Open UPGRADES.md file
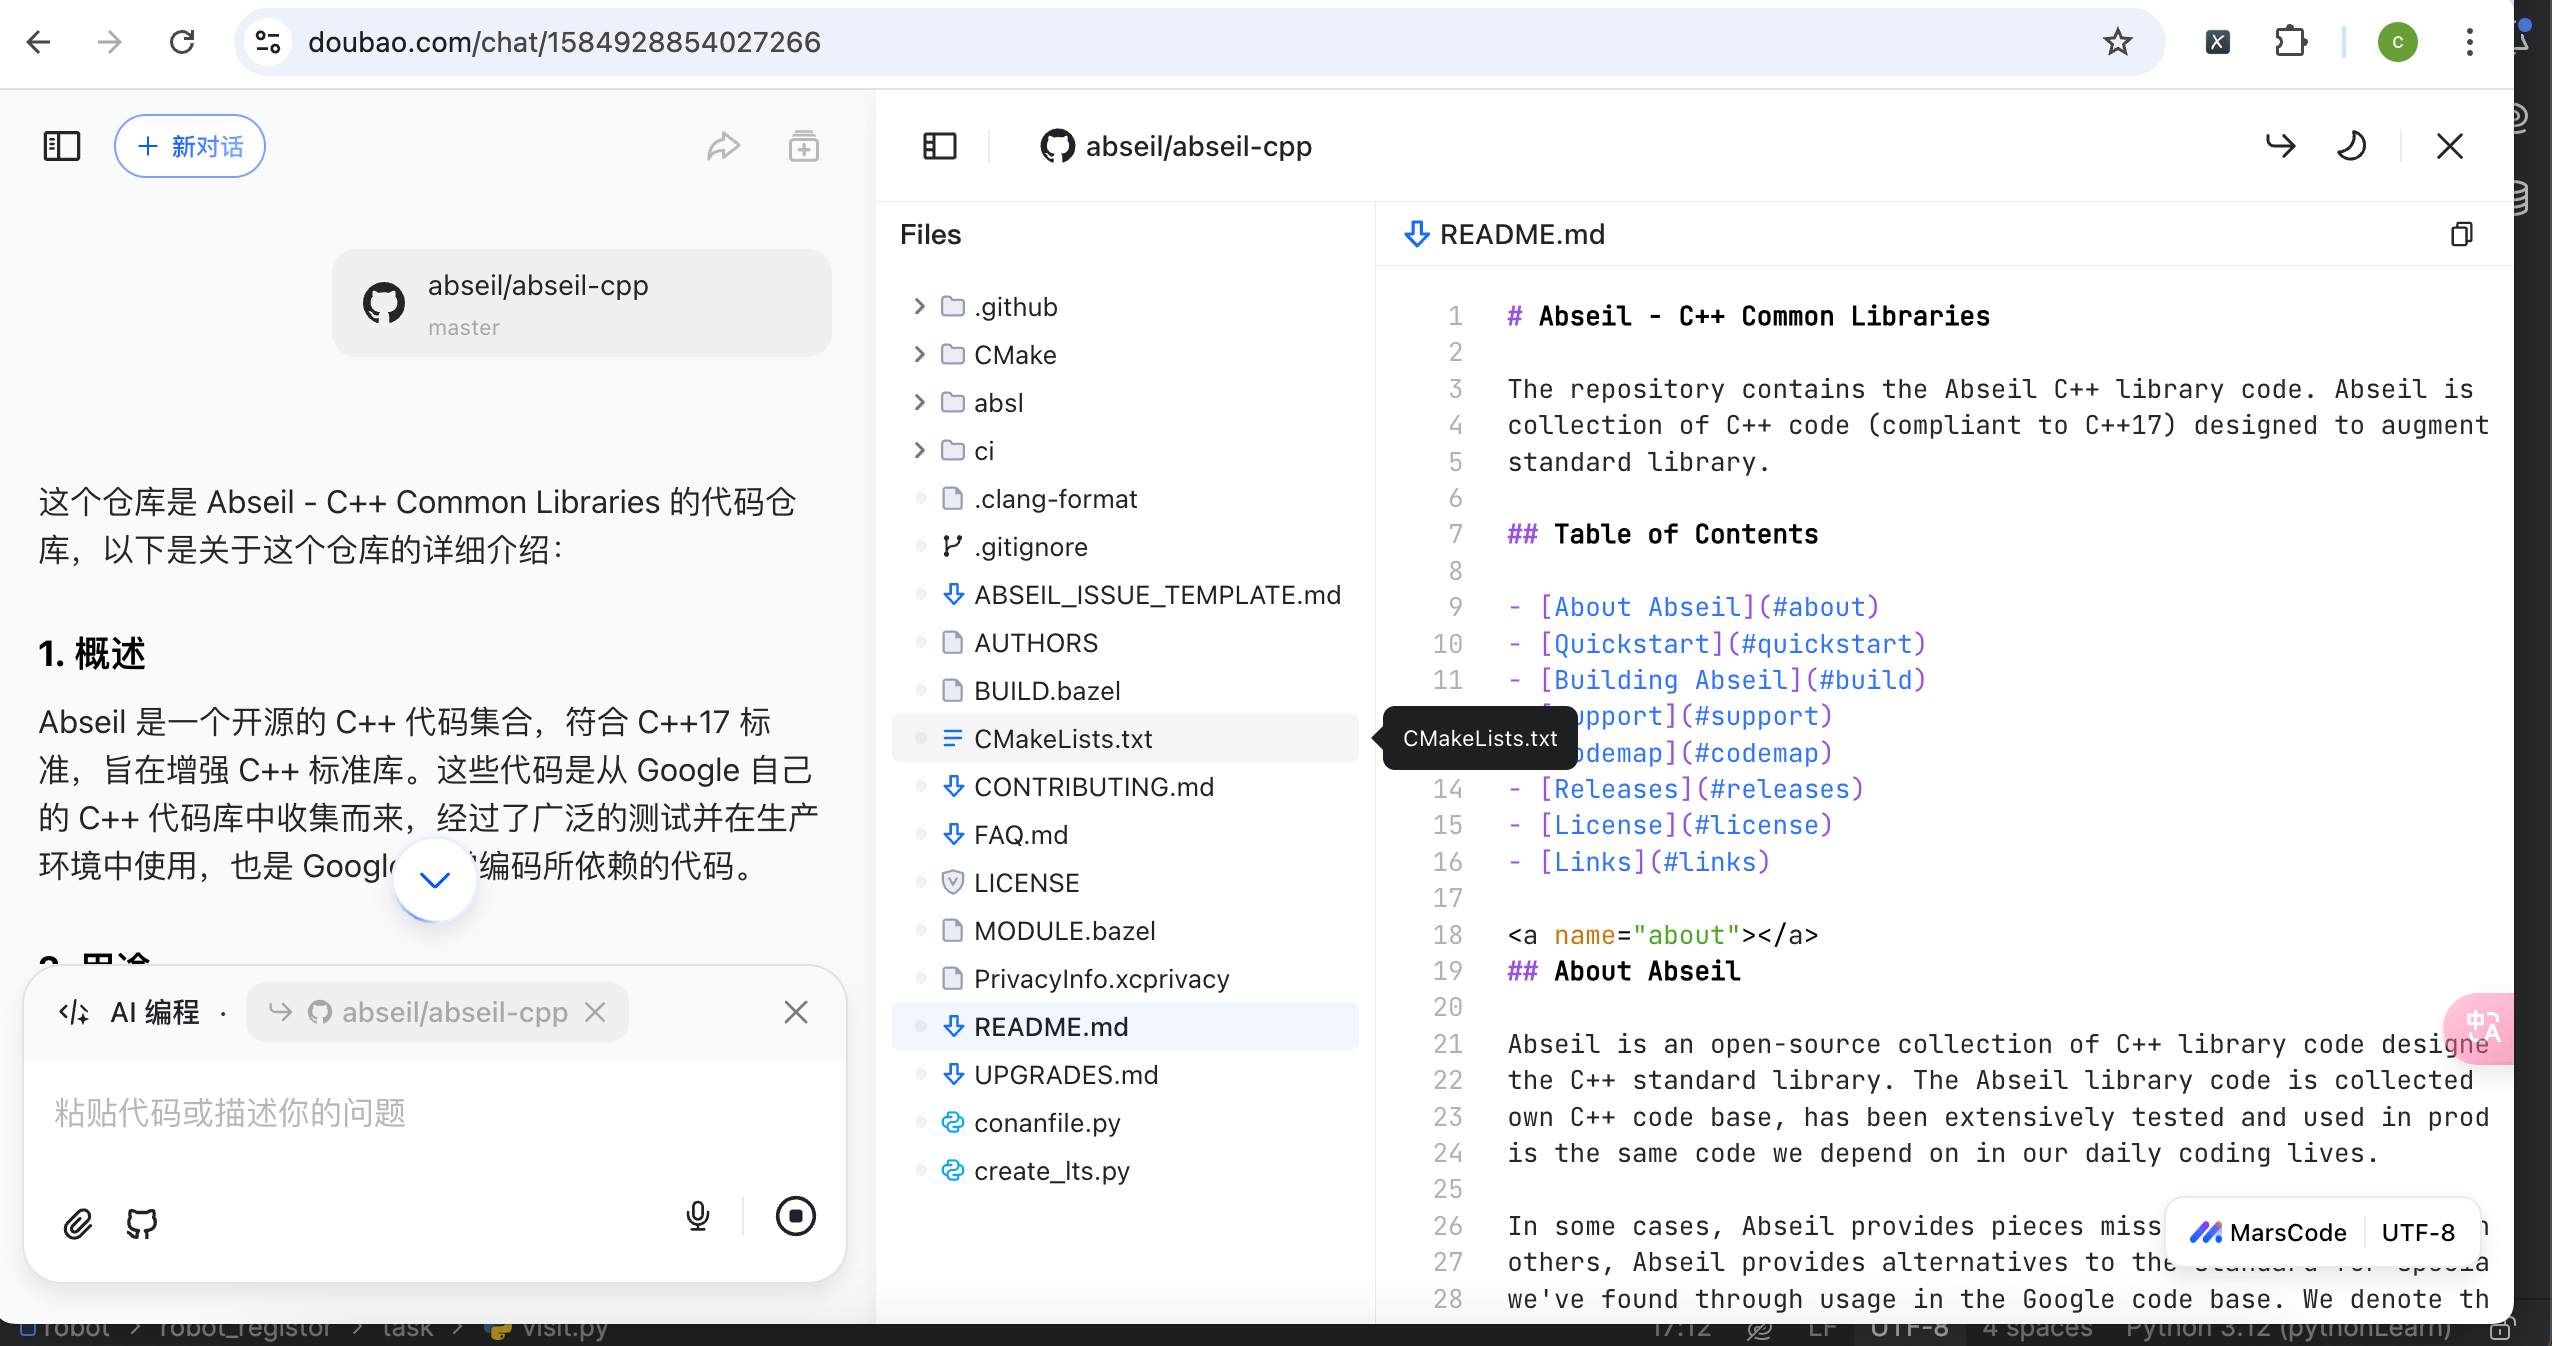The height and width of the screenshot is (1346, 2552). (1125, 1074)
